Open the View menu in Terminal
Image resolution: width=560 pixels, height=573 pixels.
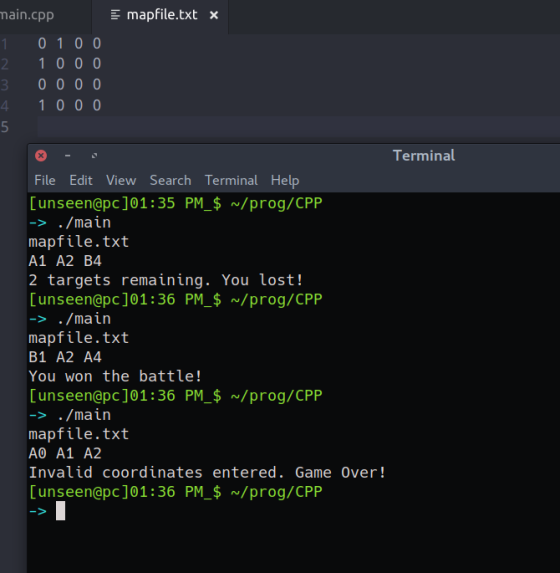[121, 180]
